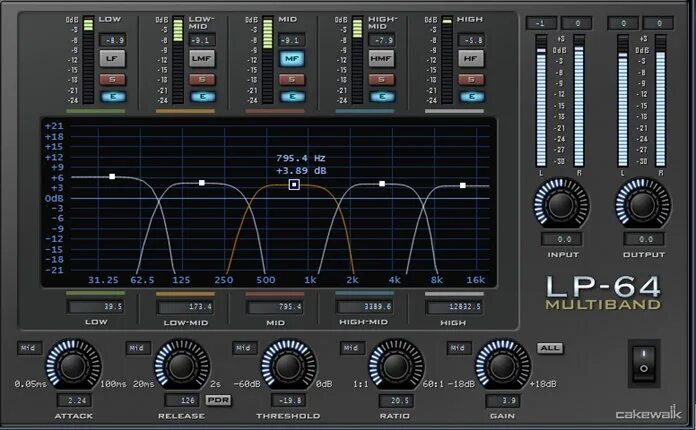
Task: Flip the plugin power switch
Action: (644, 363)
